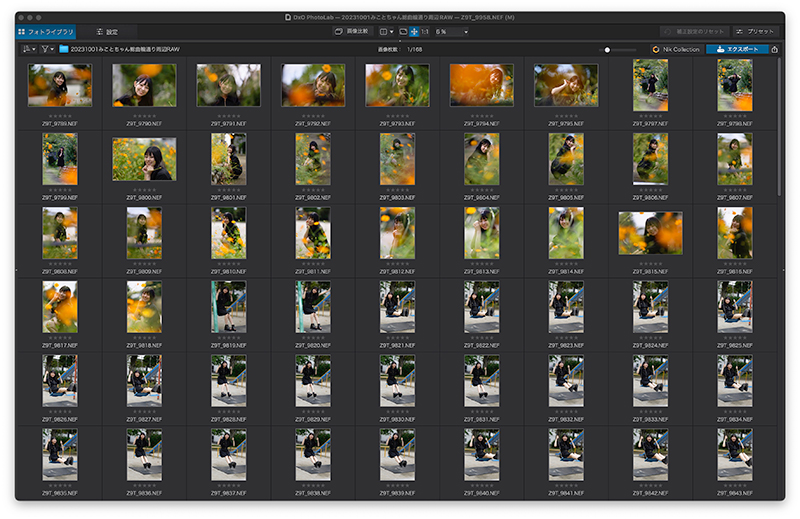Click the 画像比較 compare button
This screenshot has height=519, width=800.
pyautogui.click(x=352, y=31)
